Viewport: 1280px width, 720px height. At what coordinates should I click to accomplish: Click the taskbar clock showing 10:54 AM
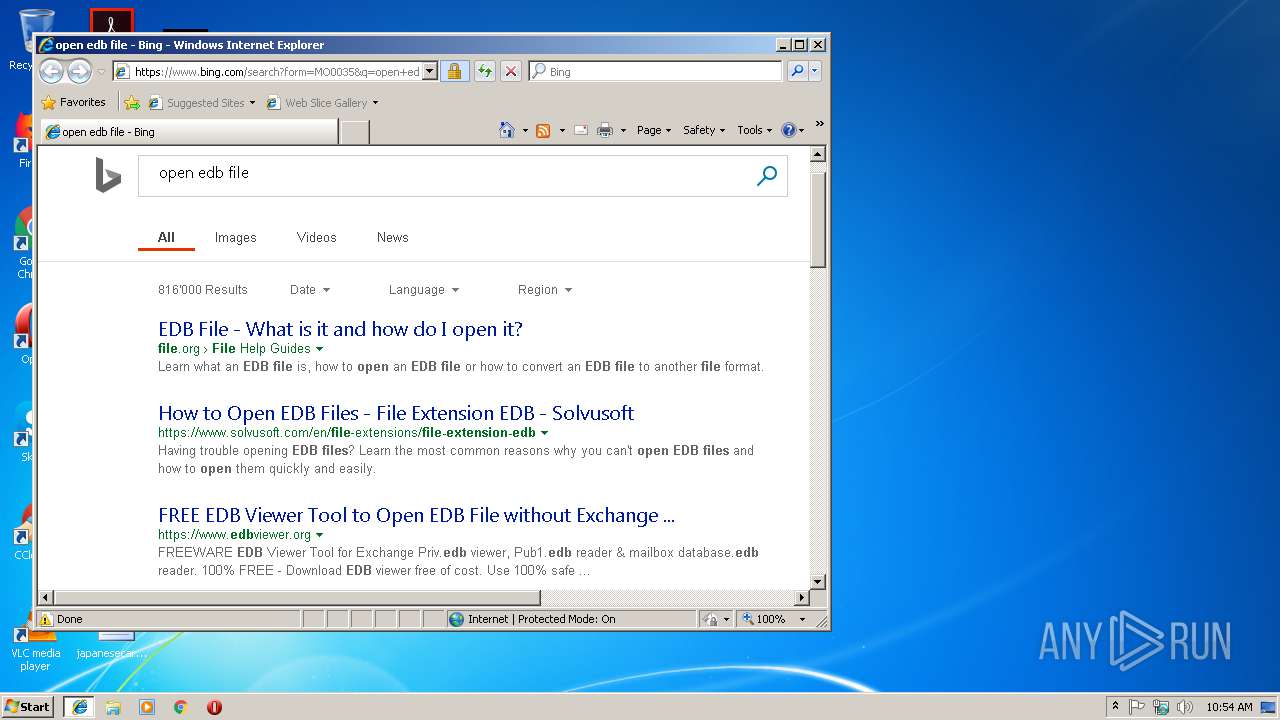tap(1229, 707)
